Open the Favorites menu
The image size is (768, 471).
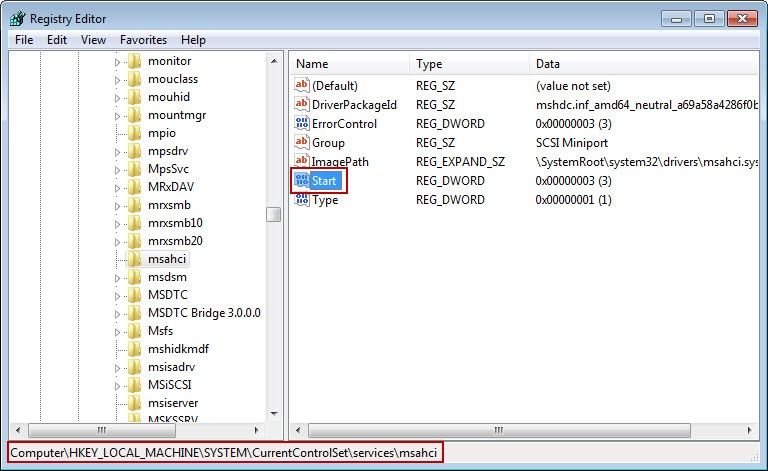tap(143, 40)
